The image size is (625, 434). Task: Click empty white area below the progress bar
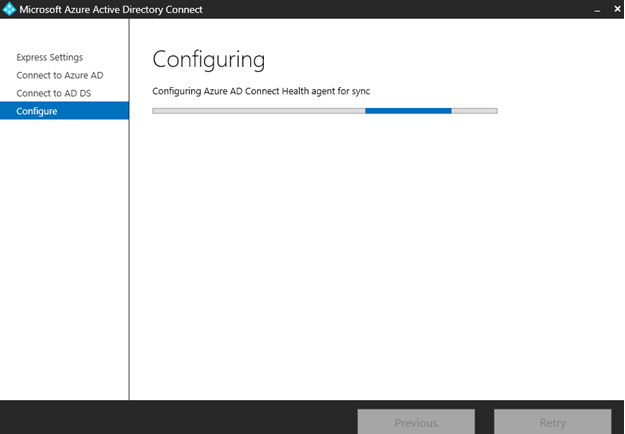click(375, 260)
